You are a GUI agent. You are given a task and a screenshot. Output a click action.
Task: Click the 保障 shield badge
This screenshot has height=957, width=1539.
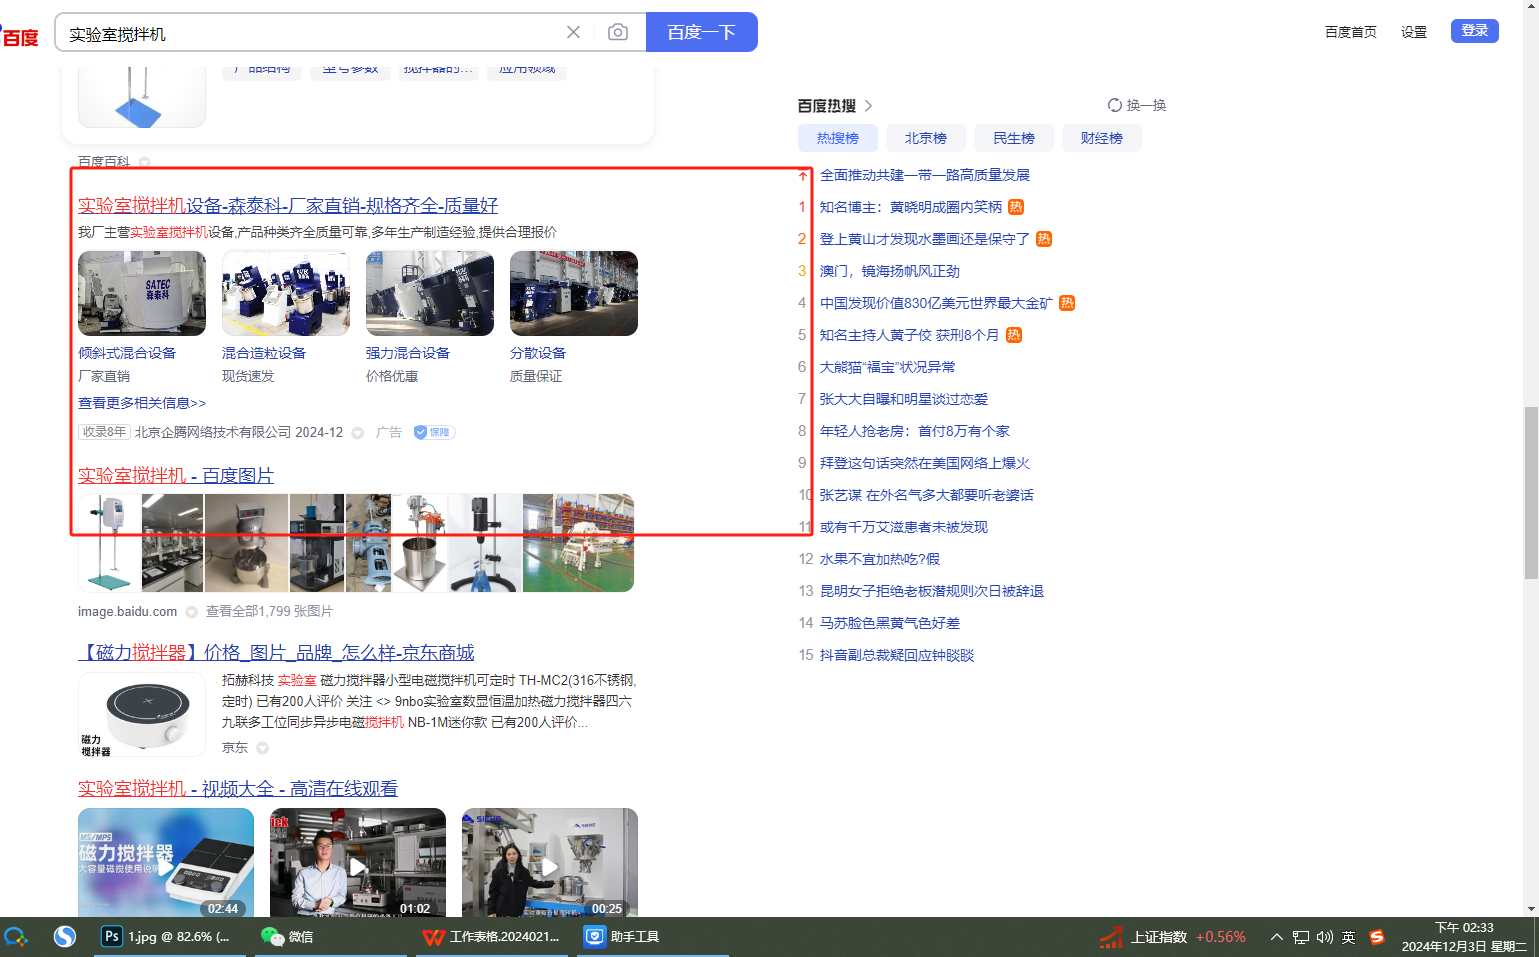435,432
